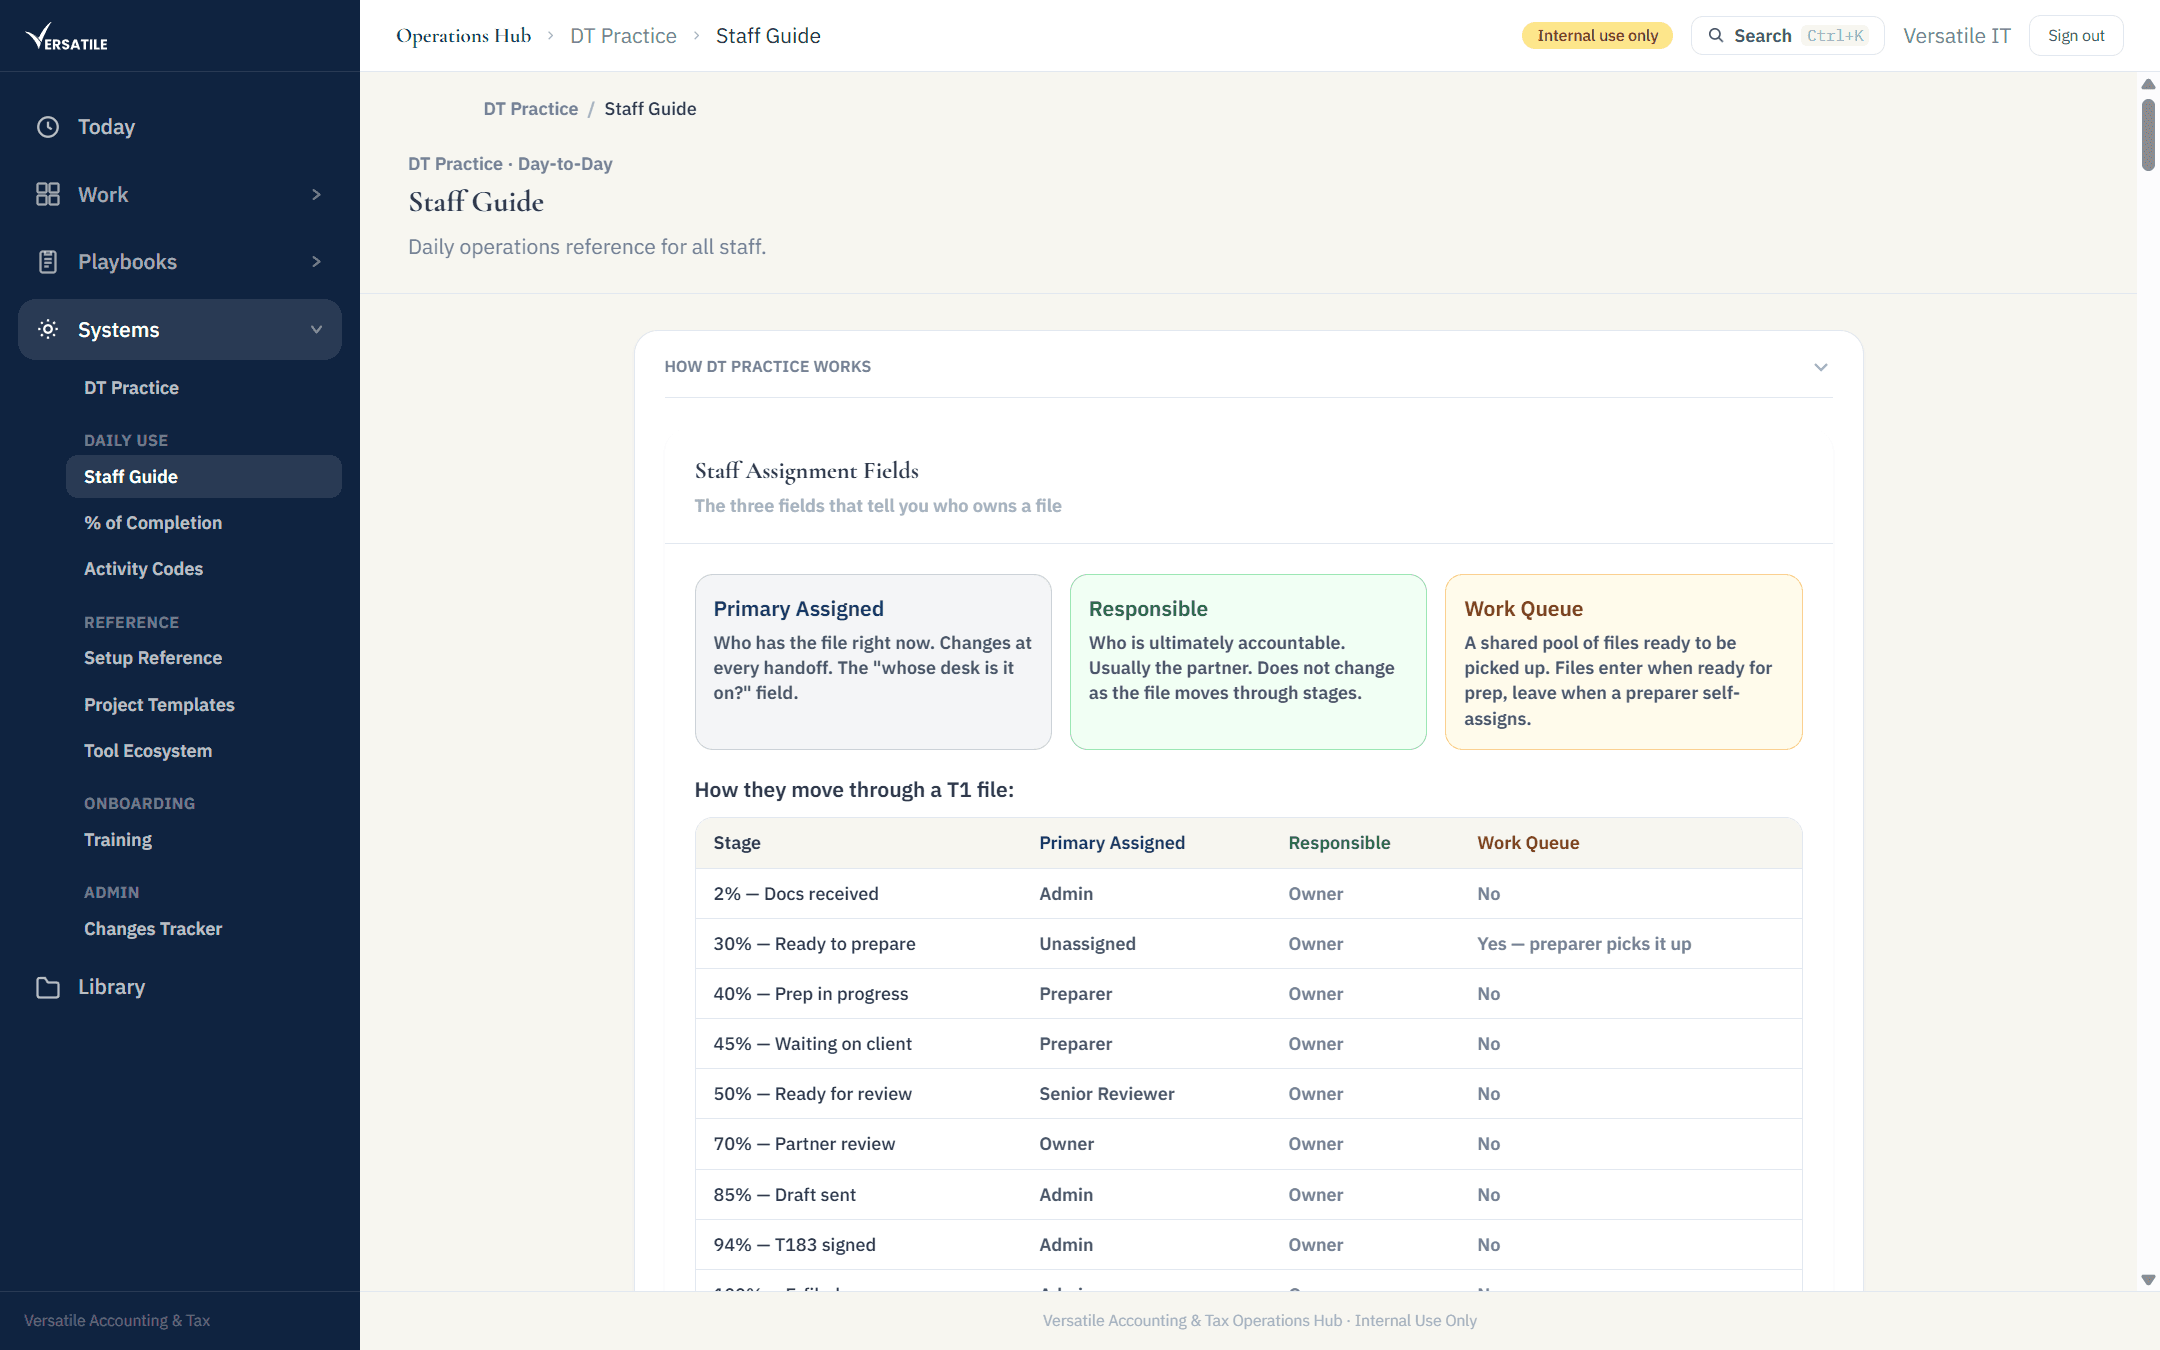Click the Senior Reviewer cell
This screenshot has width=2160, height=1350.
tap(1107, 1094)
